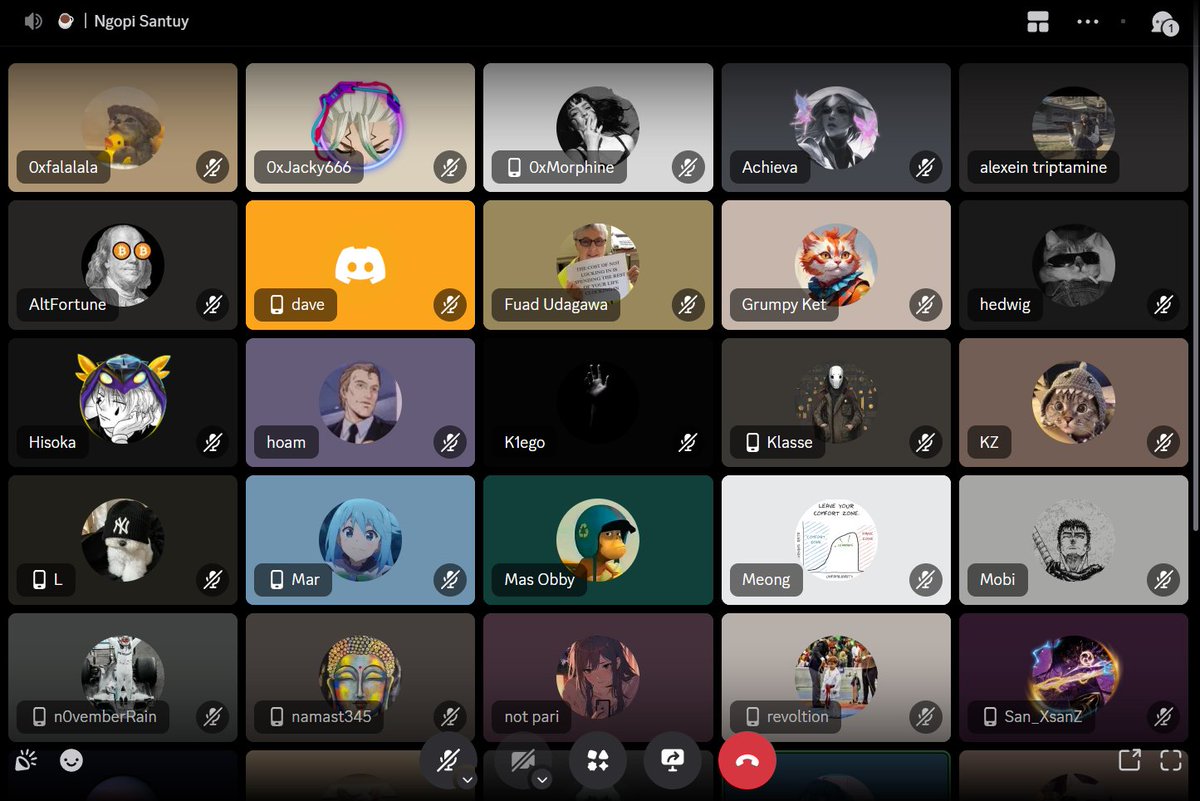The height and width of the screenshot is (801, 1200).
Task: Select Mas Obby's duck-with-helmet avatar
Action: [598, 538]
